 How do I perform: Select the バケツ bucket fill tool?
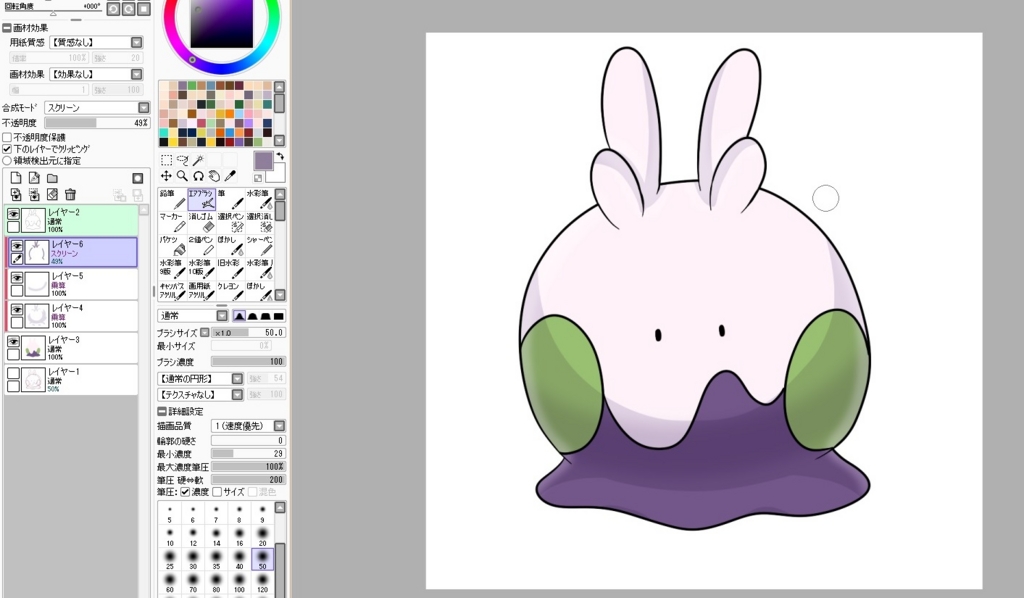click(172, 246)
